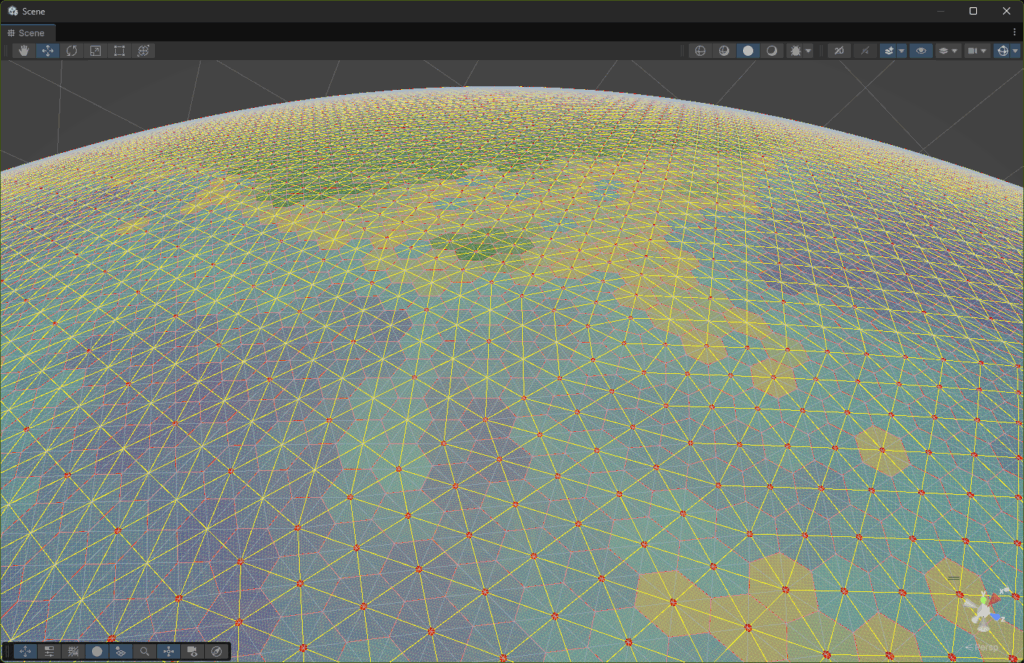Switch to shaded wireframe draw mode

(x=724, y=51)
